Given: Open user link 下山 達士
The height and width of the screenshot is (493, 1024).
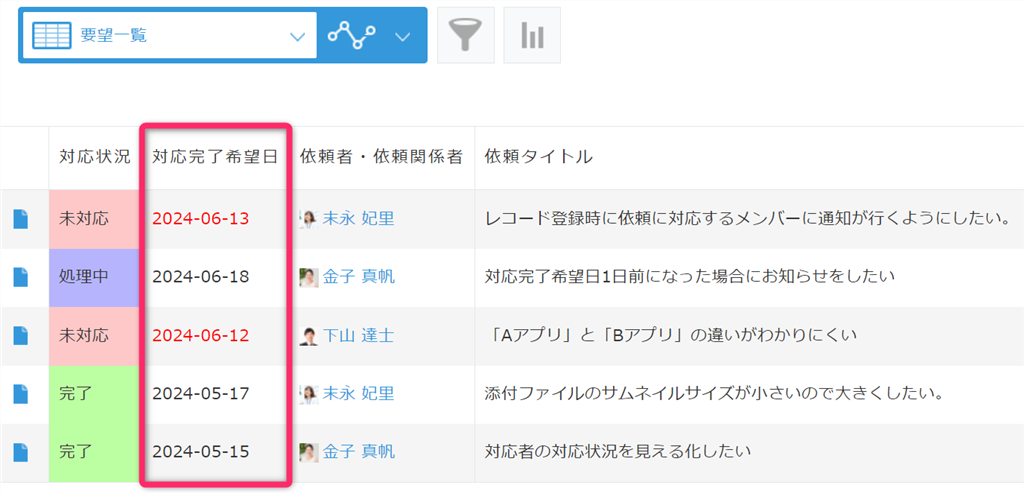Looking at the screenshot, I should pos(358,335).
